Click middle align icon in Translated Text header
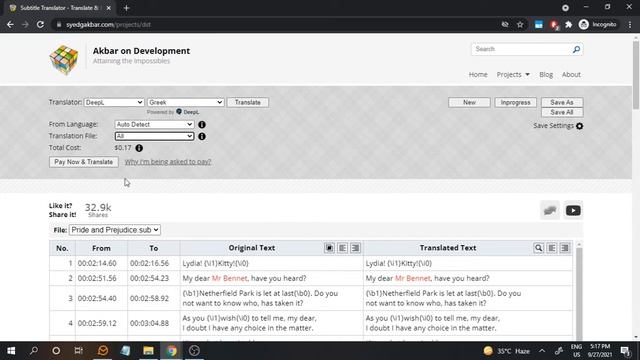 (551, 248)
